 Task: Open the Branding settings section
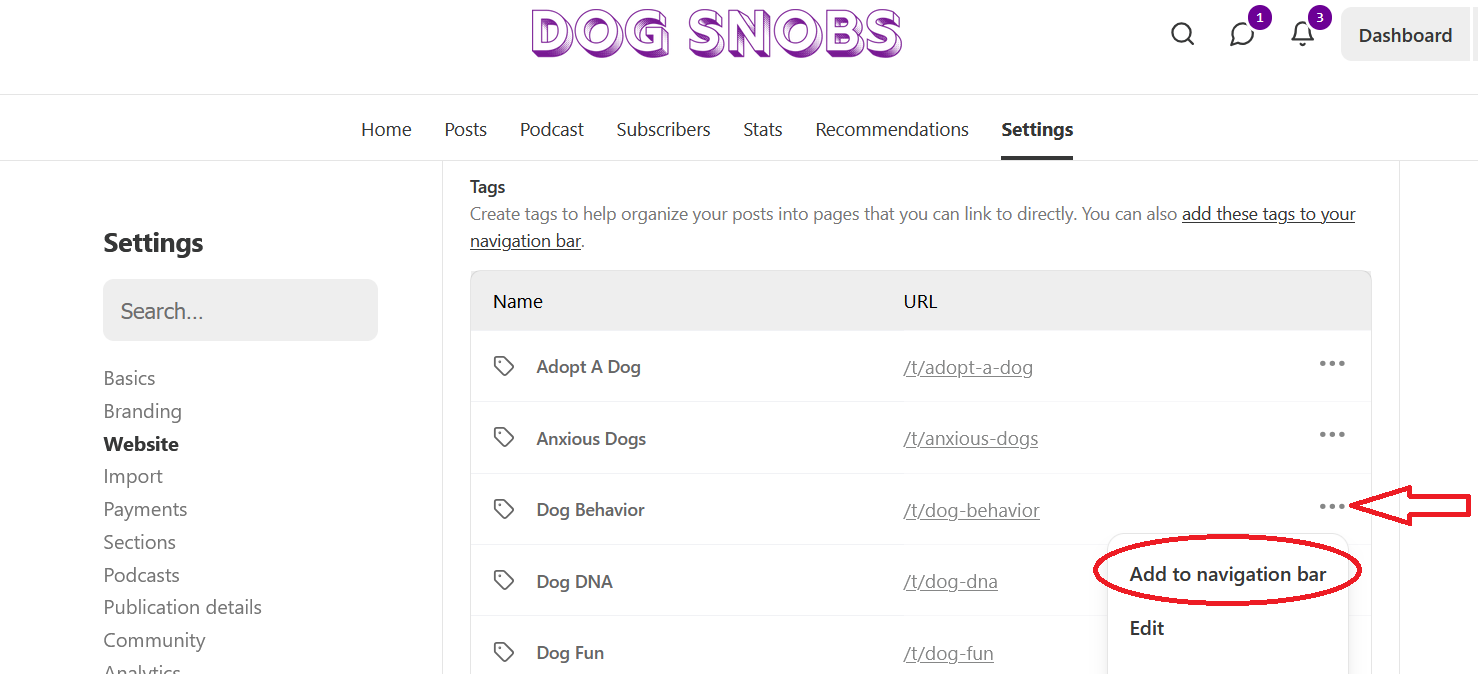(142, 410)
